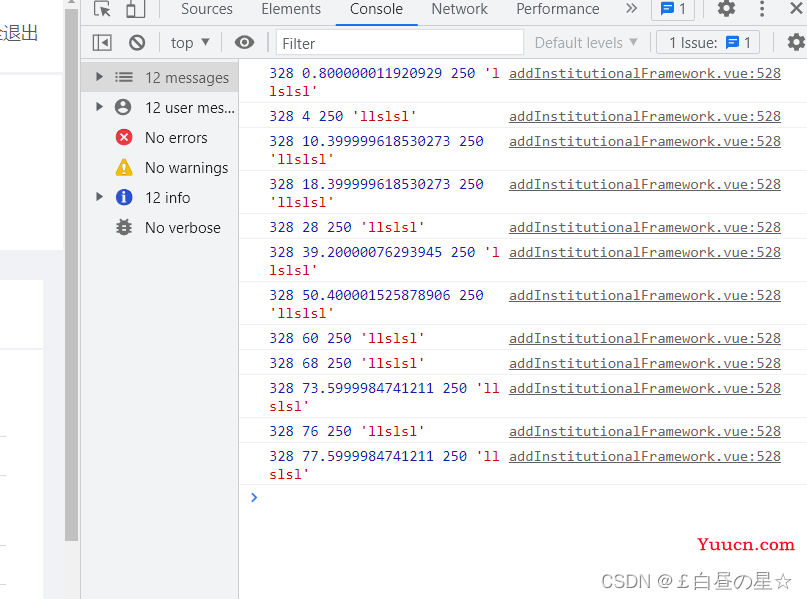Toggle the live expression eye icon
The height and width of the screenshot is (599, 807).
point(244,43)
